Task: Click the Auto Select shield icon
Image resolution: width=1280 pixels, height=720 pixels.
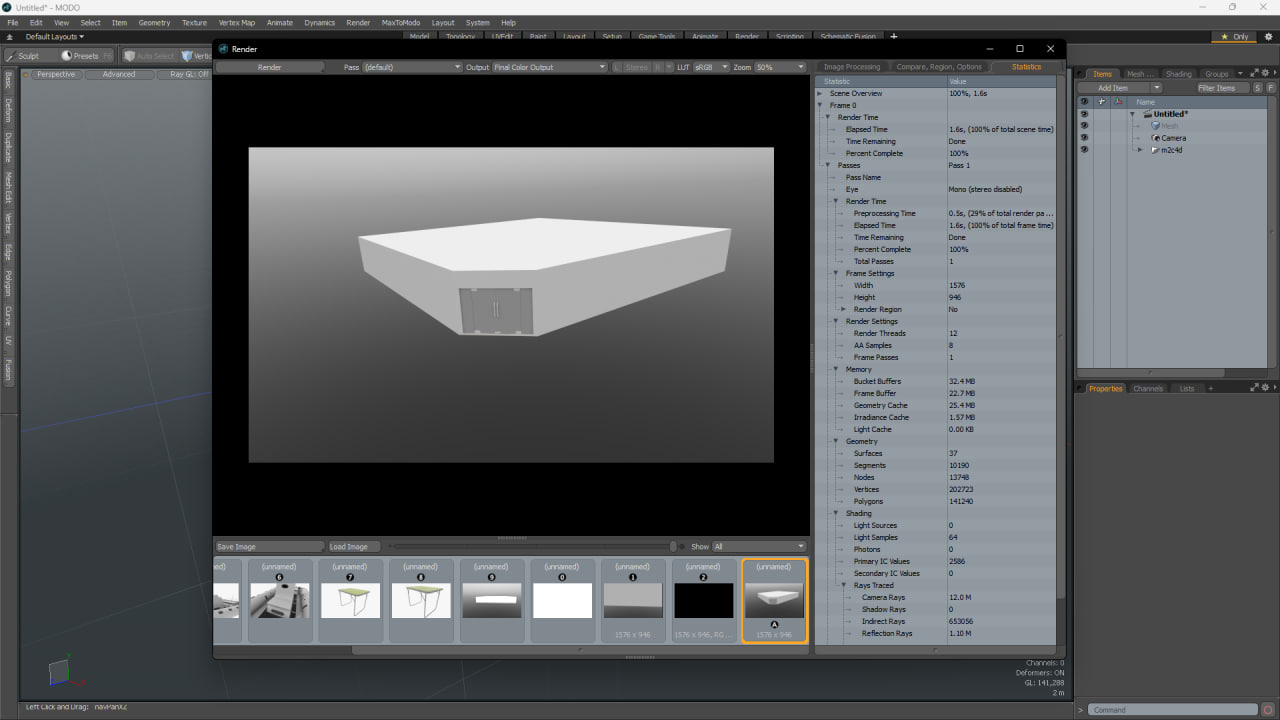Action: (129, 56)
